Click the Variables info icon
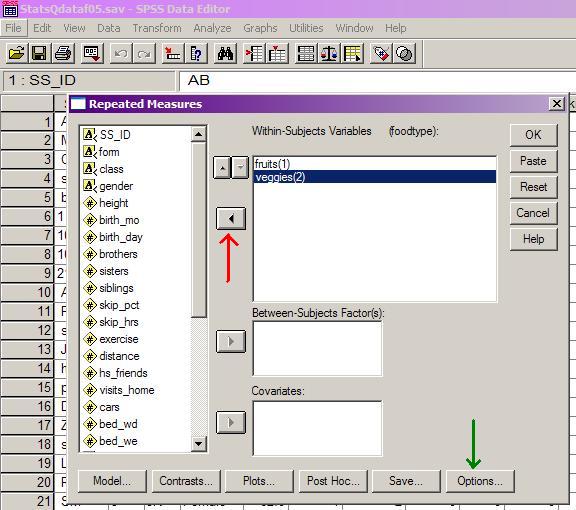Screen dimensions: 576x510 click(x=196, y=54)
